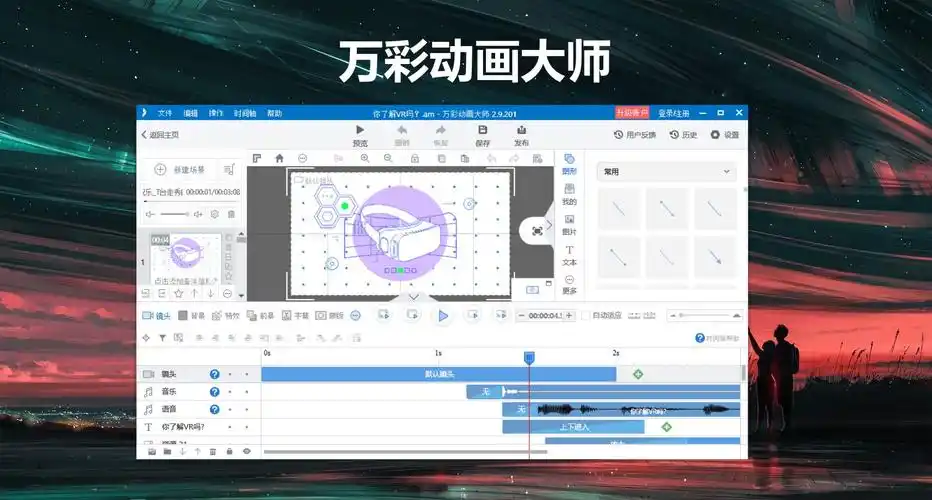Open the 编辑 menu
Image resolution: width=932 pixels, height=500 pixels.
point(190,113)
